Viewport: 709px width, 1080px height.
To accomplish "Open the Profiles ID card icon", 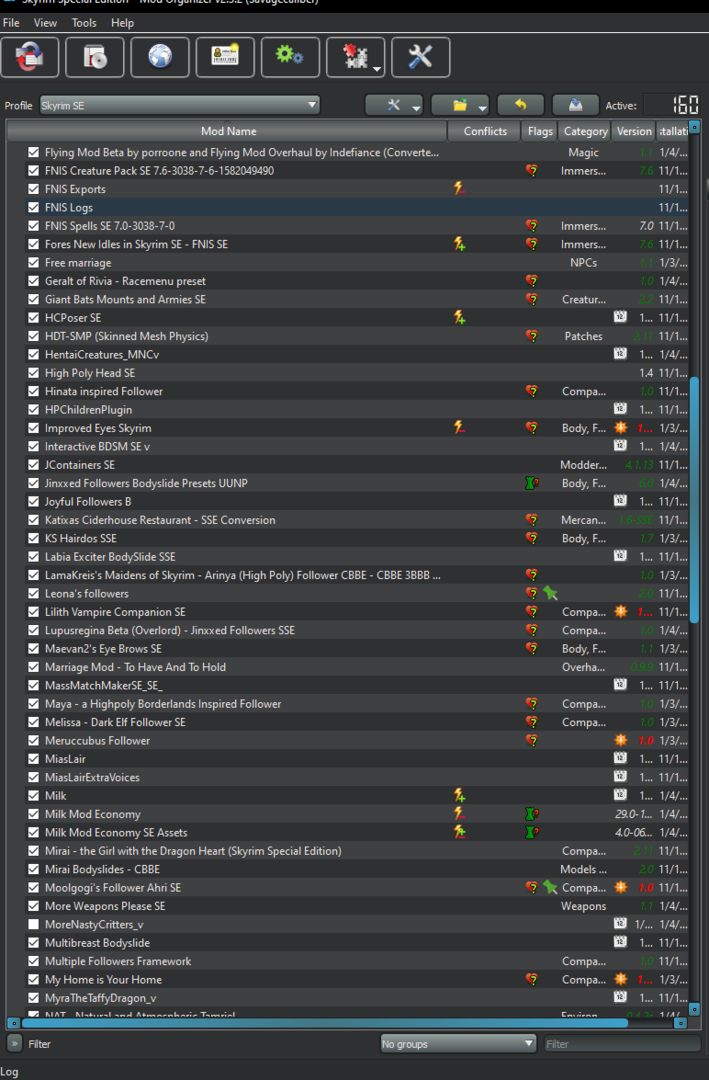I will [225, 57].
